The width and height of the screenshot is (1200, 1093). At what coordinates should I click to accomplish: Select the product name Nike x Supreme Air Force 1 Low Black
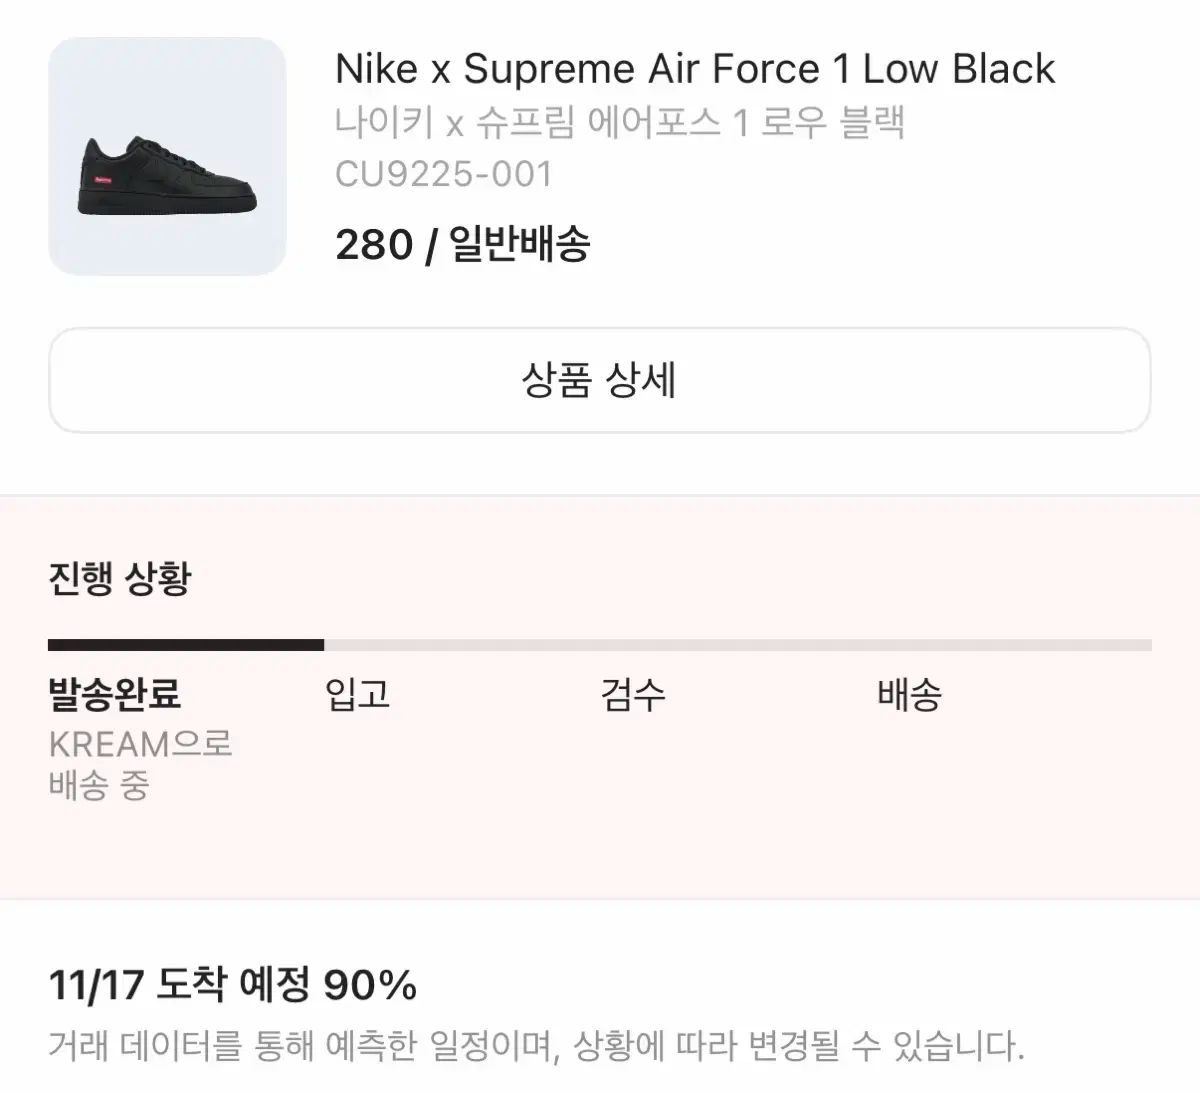pyautogui.click(x=694, y=68)
